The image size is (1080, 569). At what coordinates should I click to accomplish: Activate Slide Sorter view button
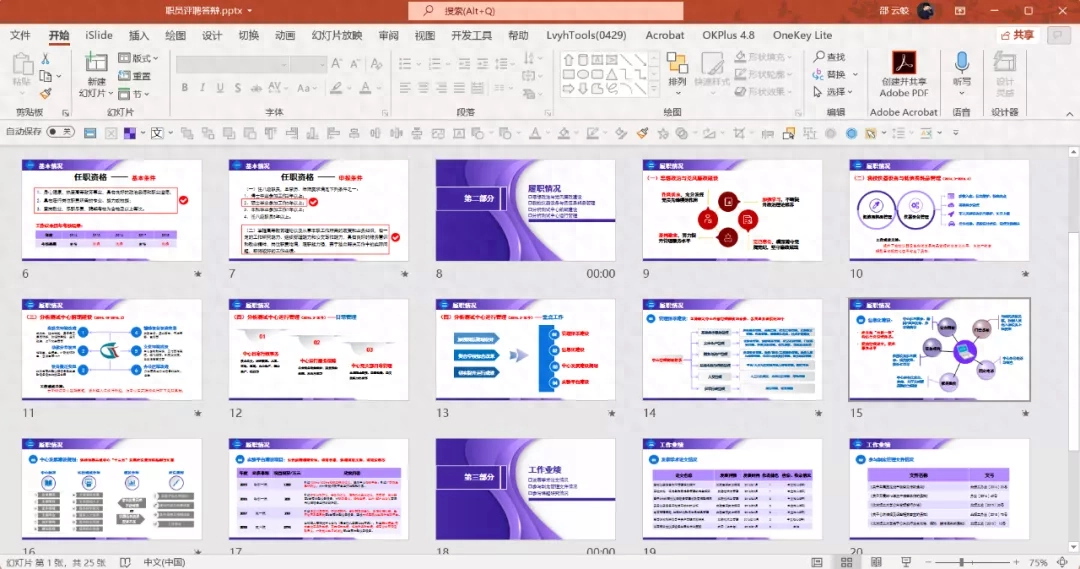(845, 562)
